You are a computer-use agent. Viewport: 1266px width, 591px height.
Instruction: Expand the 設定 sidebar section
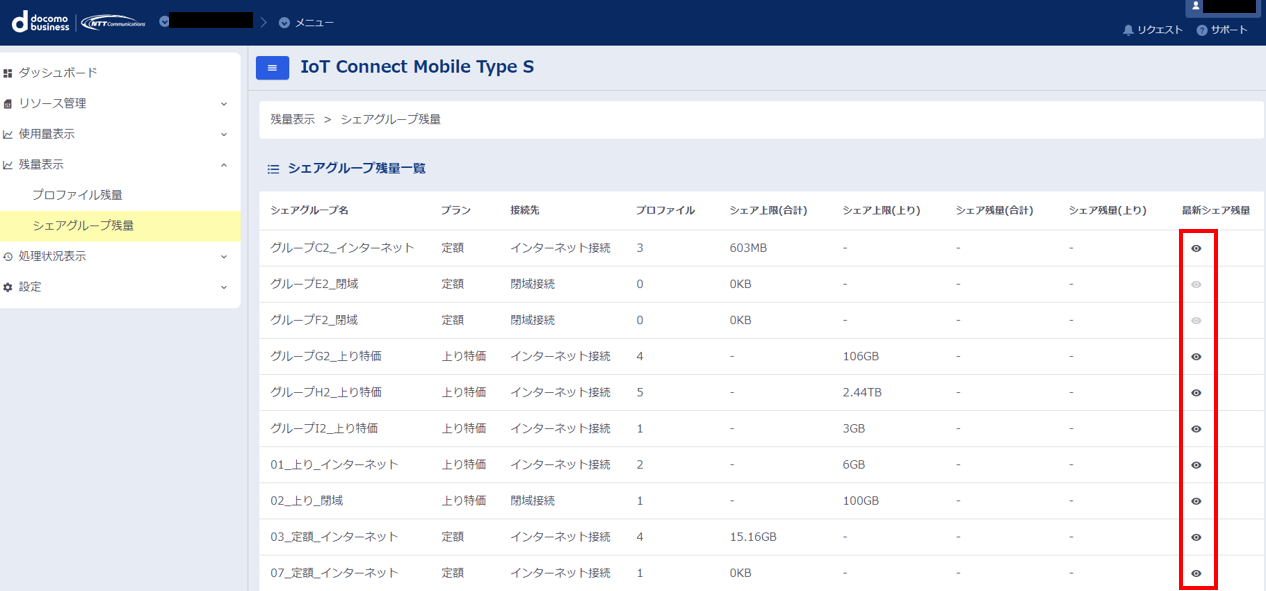pos(120,287)
